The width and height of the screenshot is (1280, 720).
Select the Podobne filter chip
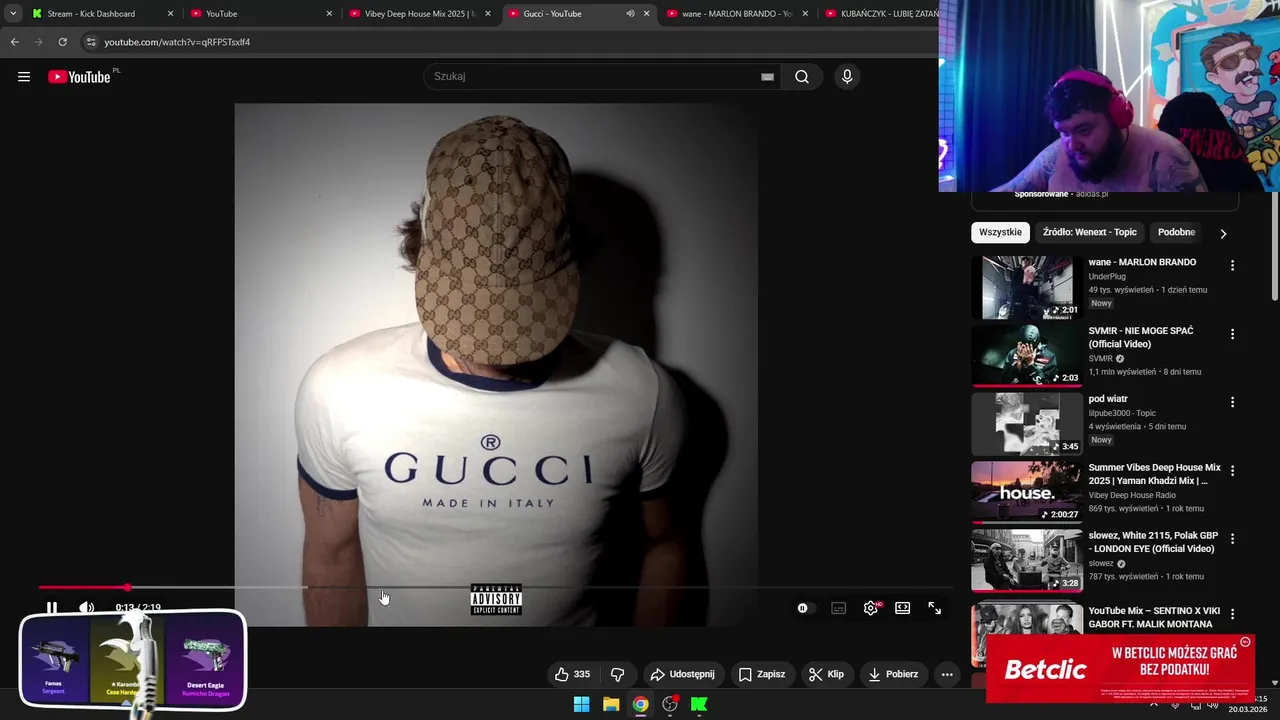coord(1176,232)
